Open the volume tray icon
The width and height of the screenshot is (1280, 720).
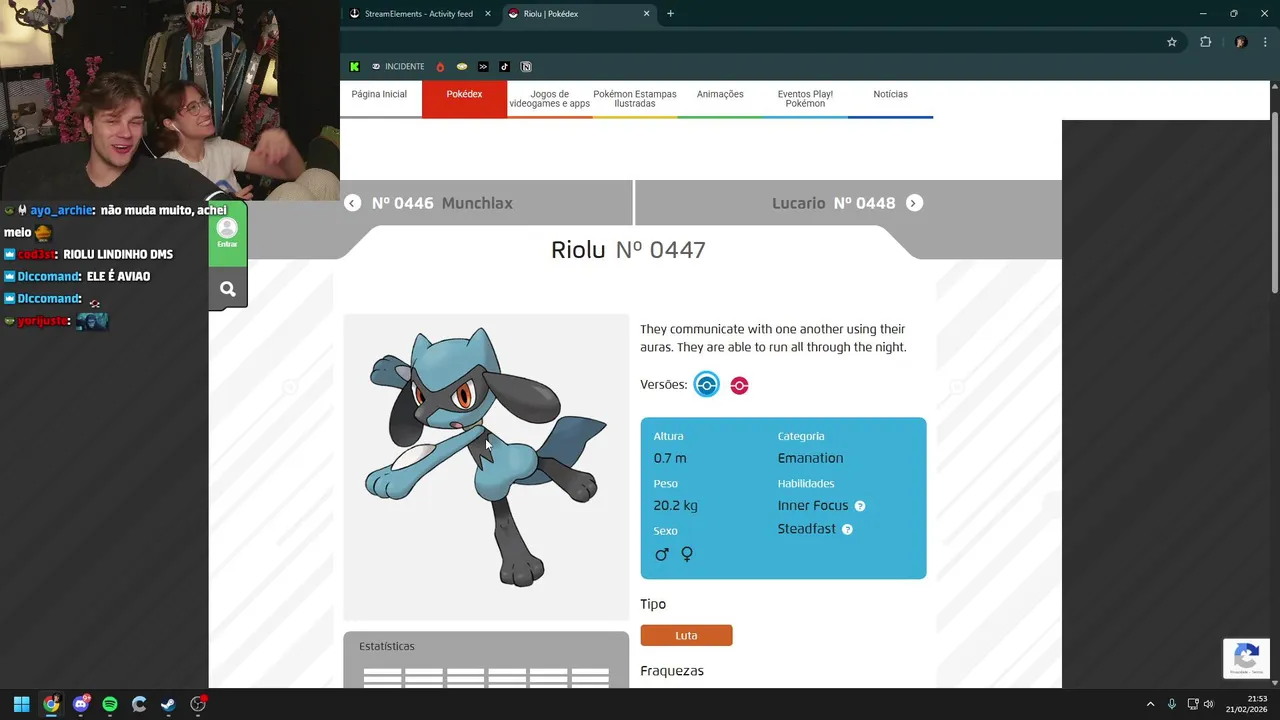1208,704
